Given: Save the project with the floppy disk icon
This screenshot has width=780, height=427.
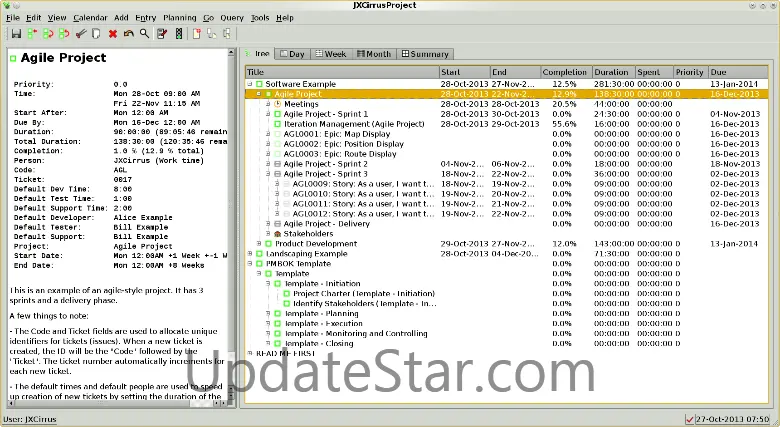Looking at the screenshot, I should (x=16, y=34).
